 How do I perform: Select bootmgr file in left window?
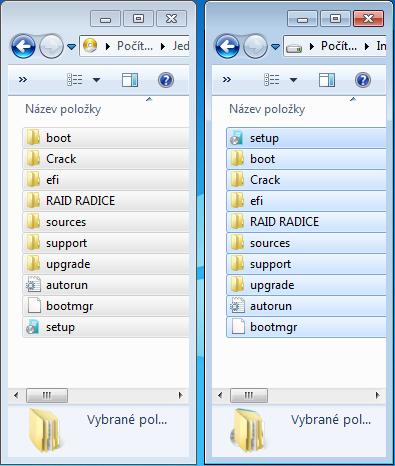tap(106, 306)
